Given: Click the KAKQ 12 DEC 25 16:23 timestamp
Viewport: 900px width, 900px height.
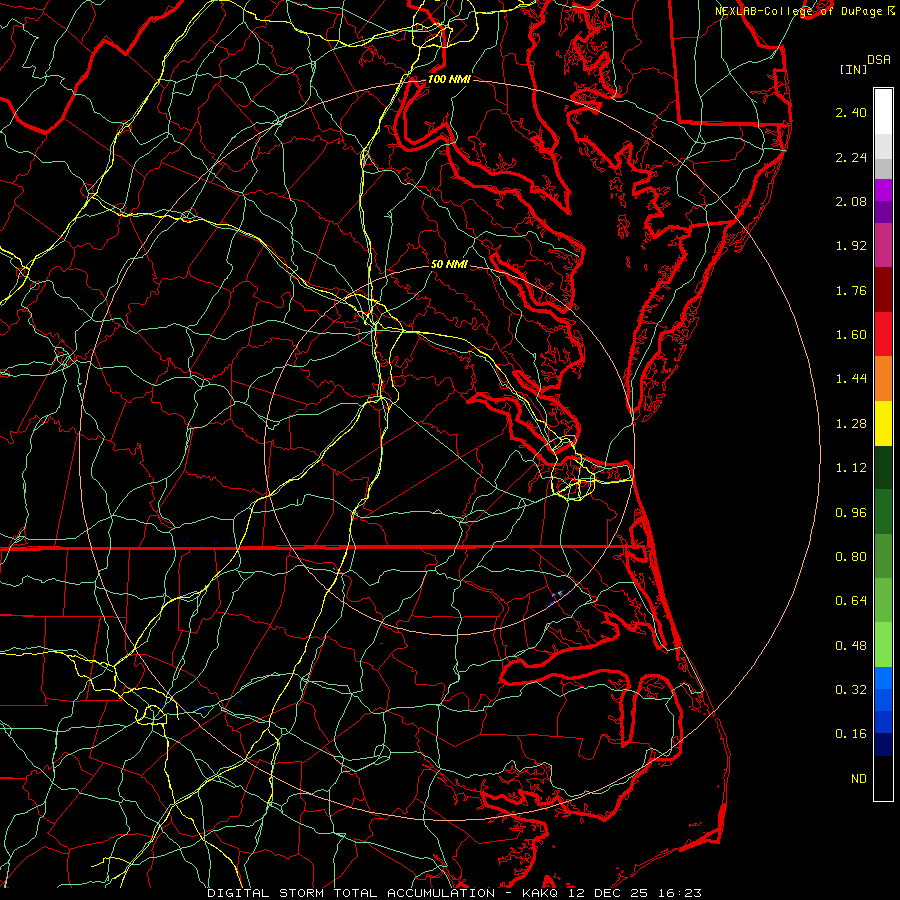Looking at the screenshot, I should tap(611, 893).
